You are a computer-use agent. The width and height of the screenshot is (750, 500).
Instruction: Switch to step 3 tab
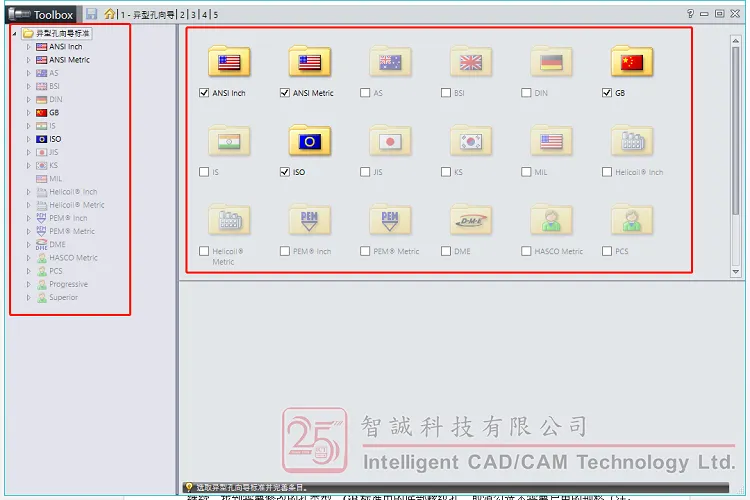pos(193,15)
